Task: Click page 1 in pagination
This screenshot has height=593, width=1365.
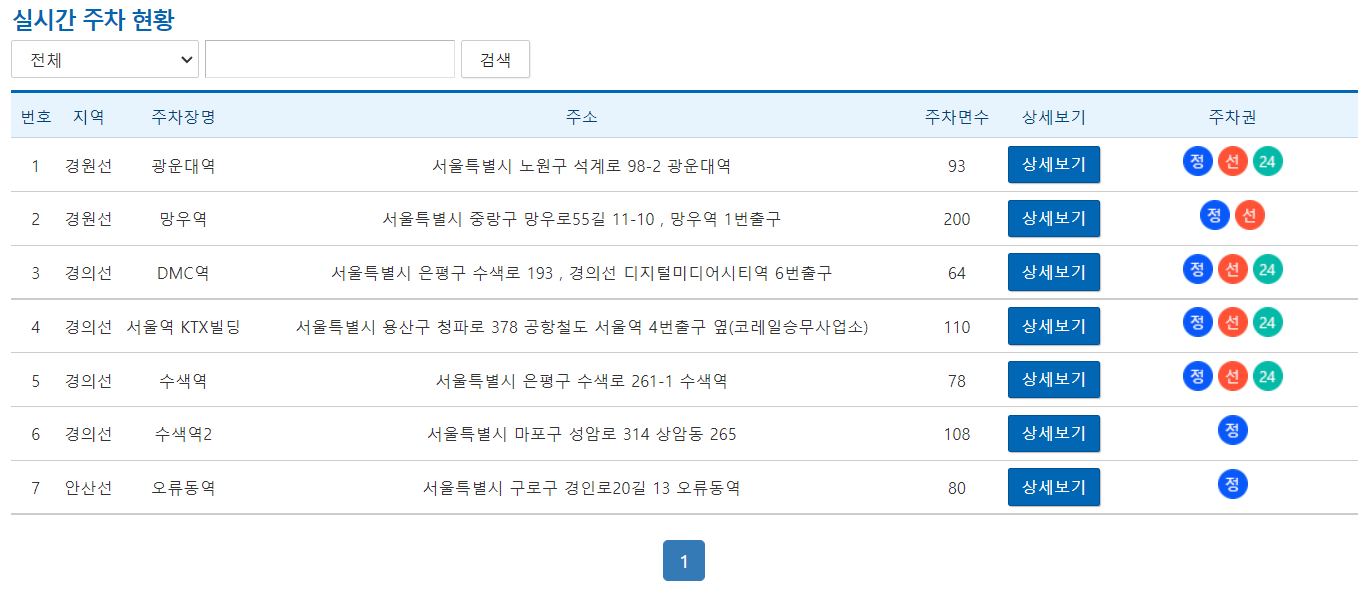Action: point(683,560)
